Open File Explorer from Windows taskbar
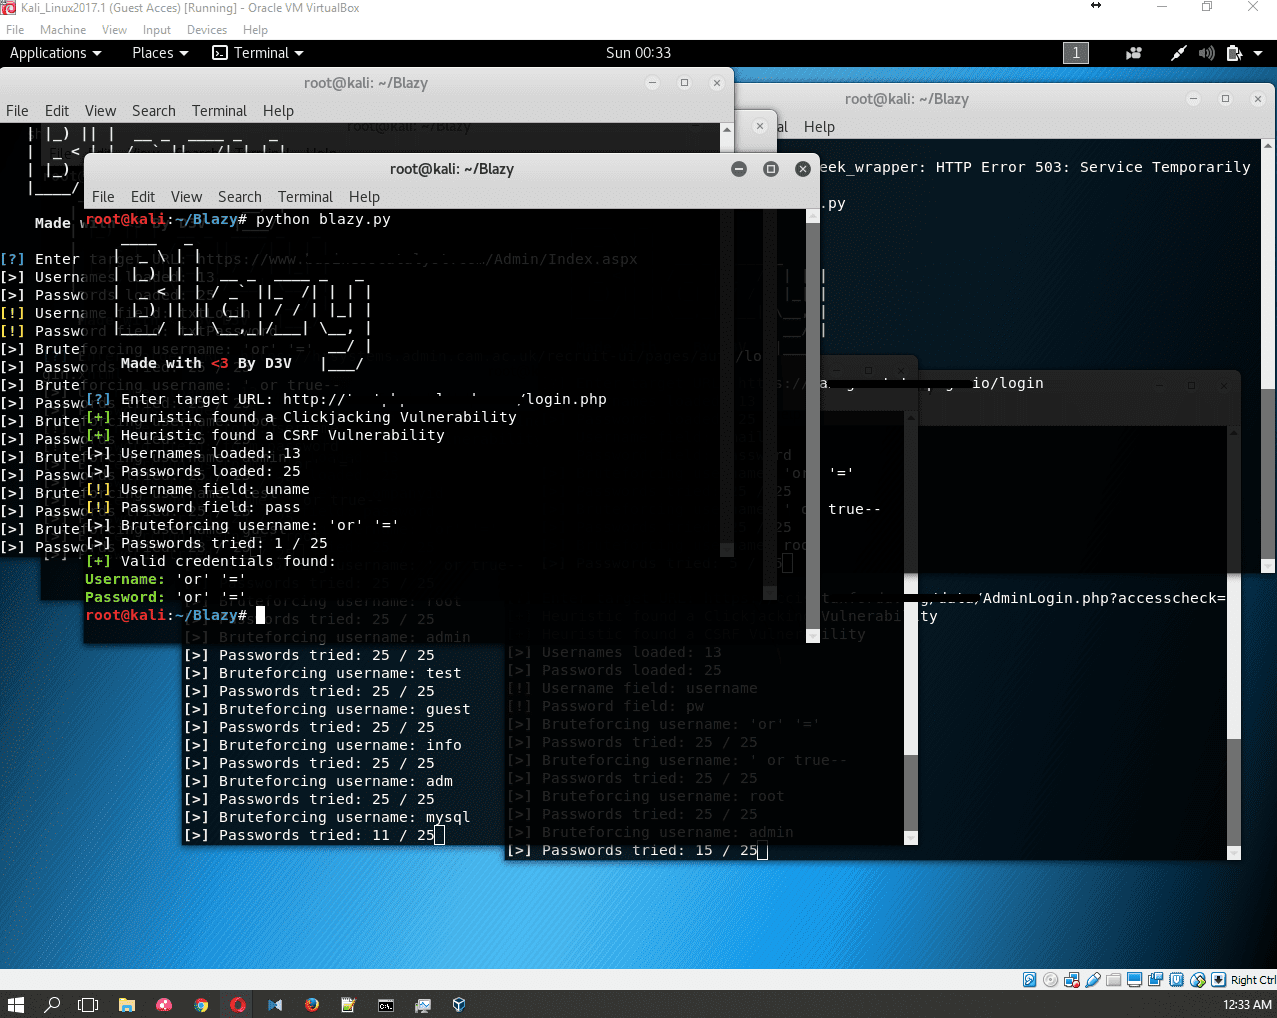This screenshot has width=1277, height=1018. pyautogui.click(x=126, y=1004)
